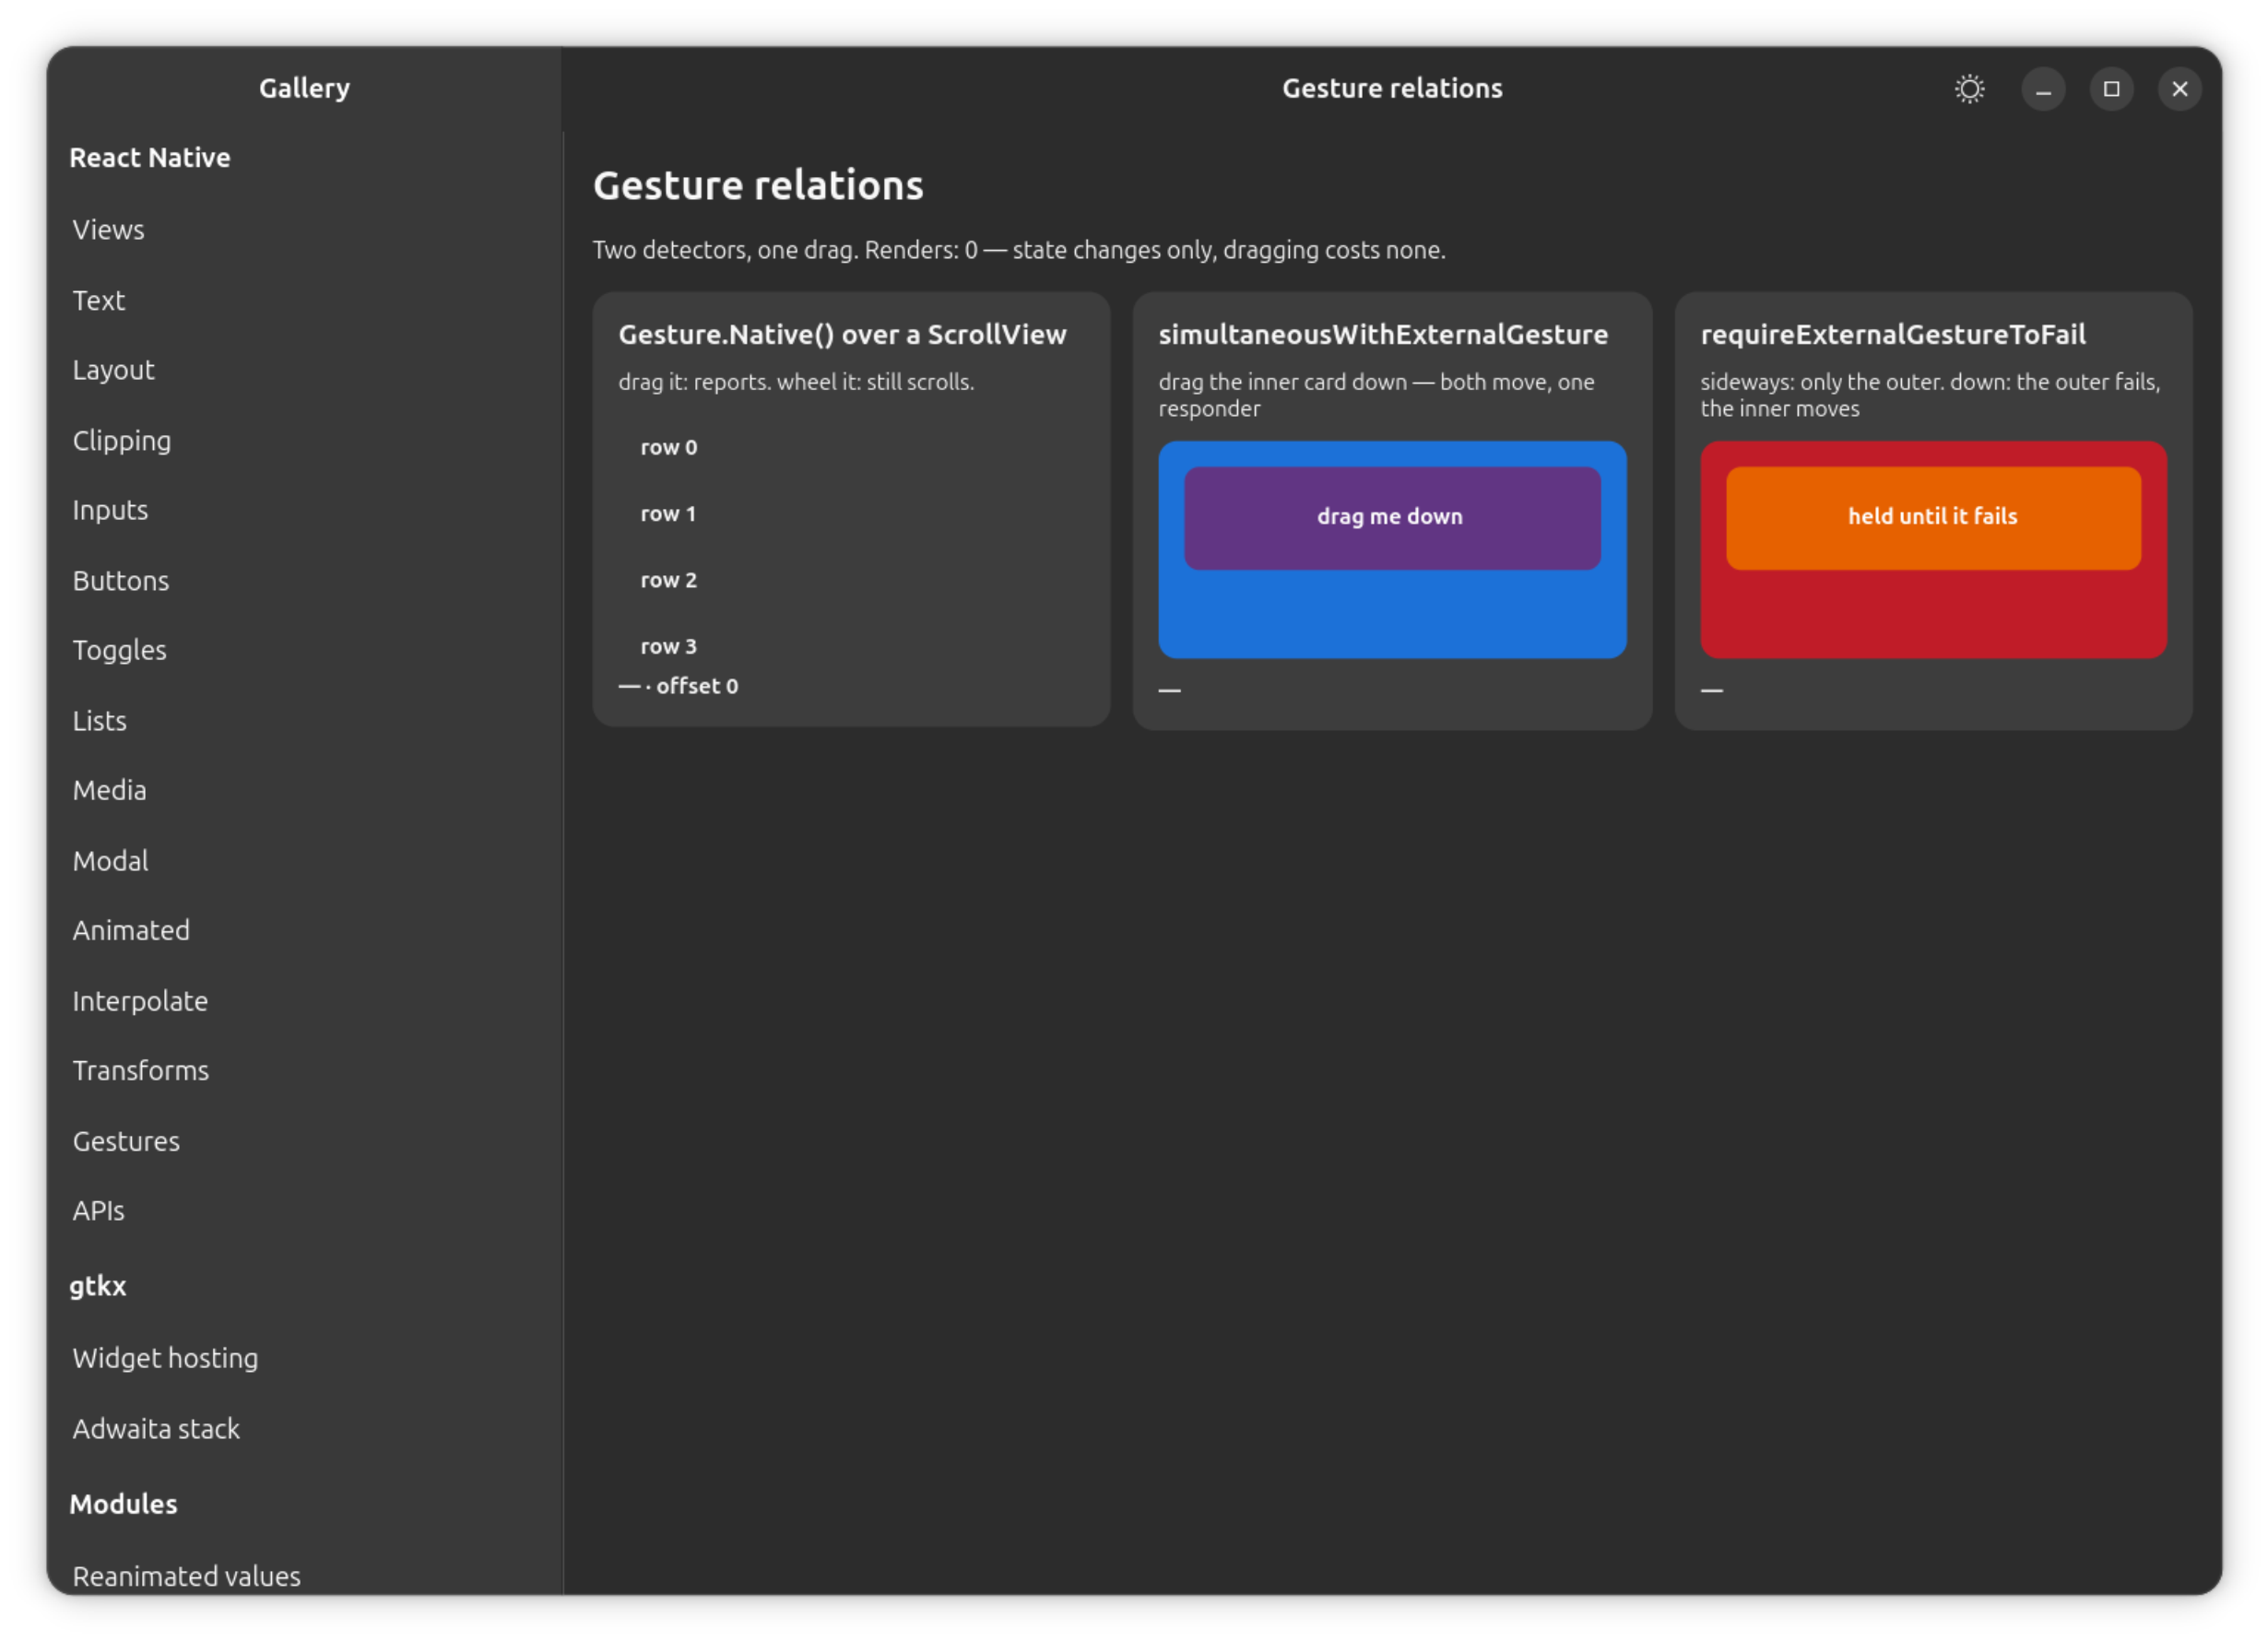Close the Gallery window
This screenshot has height=1641, width=2268.
click(2179, 89)
